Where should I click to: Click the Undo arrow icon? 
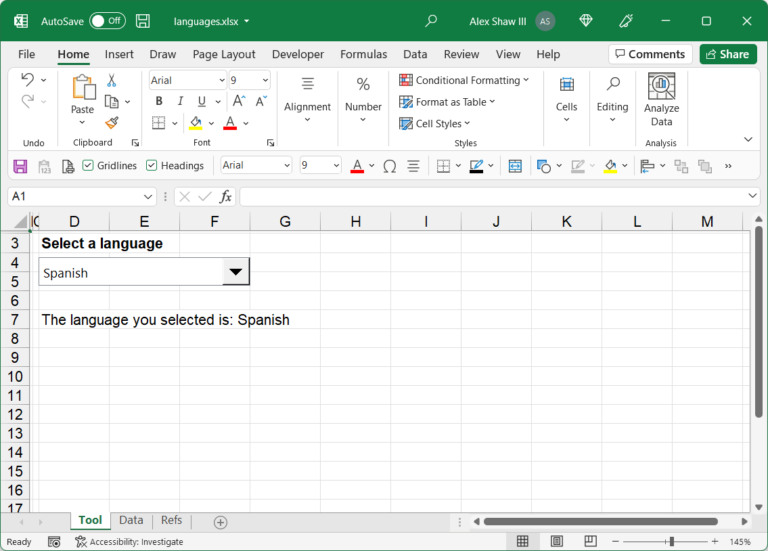pyautogui.click(x=27, y=79)
